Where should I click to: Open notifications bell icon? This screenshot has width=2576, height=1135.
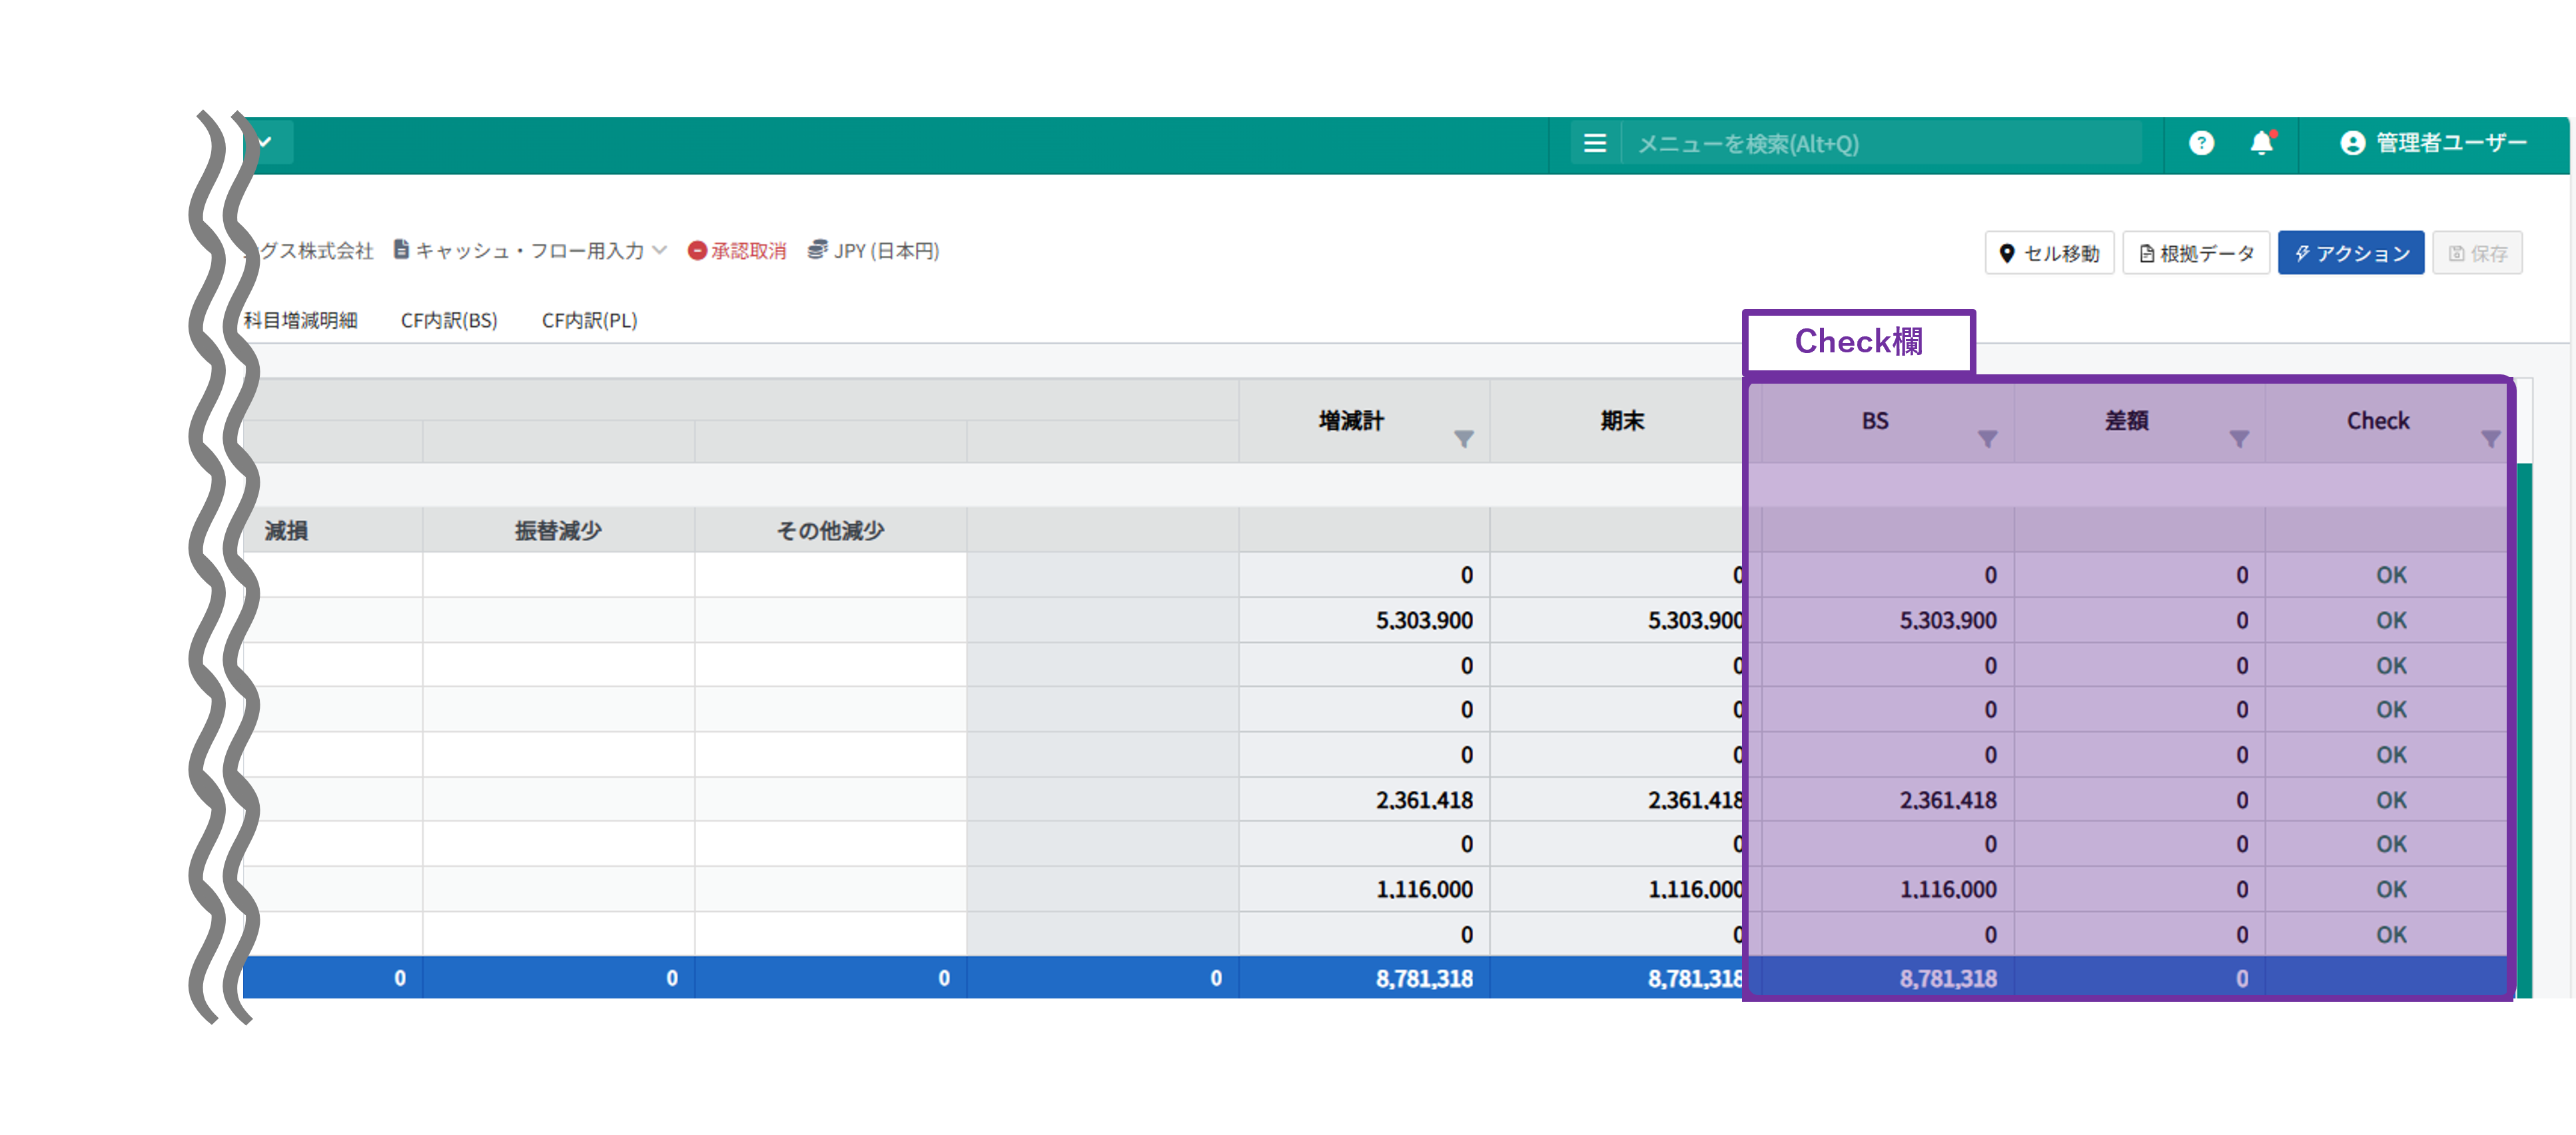click(2262, 144)
